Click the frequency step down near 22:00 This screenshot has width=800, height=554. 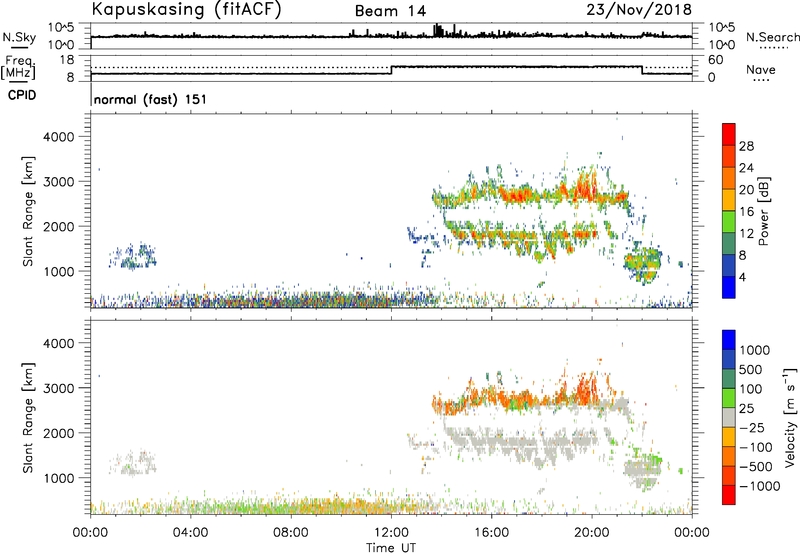642,70
